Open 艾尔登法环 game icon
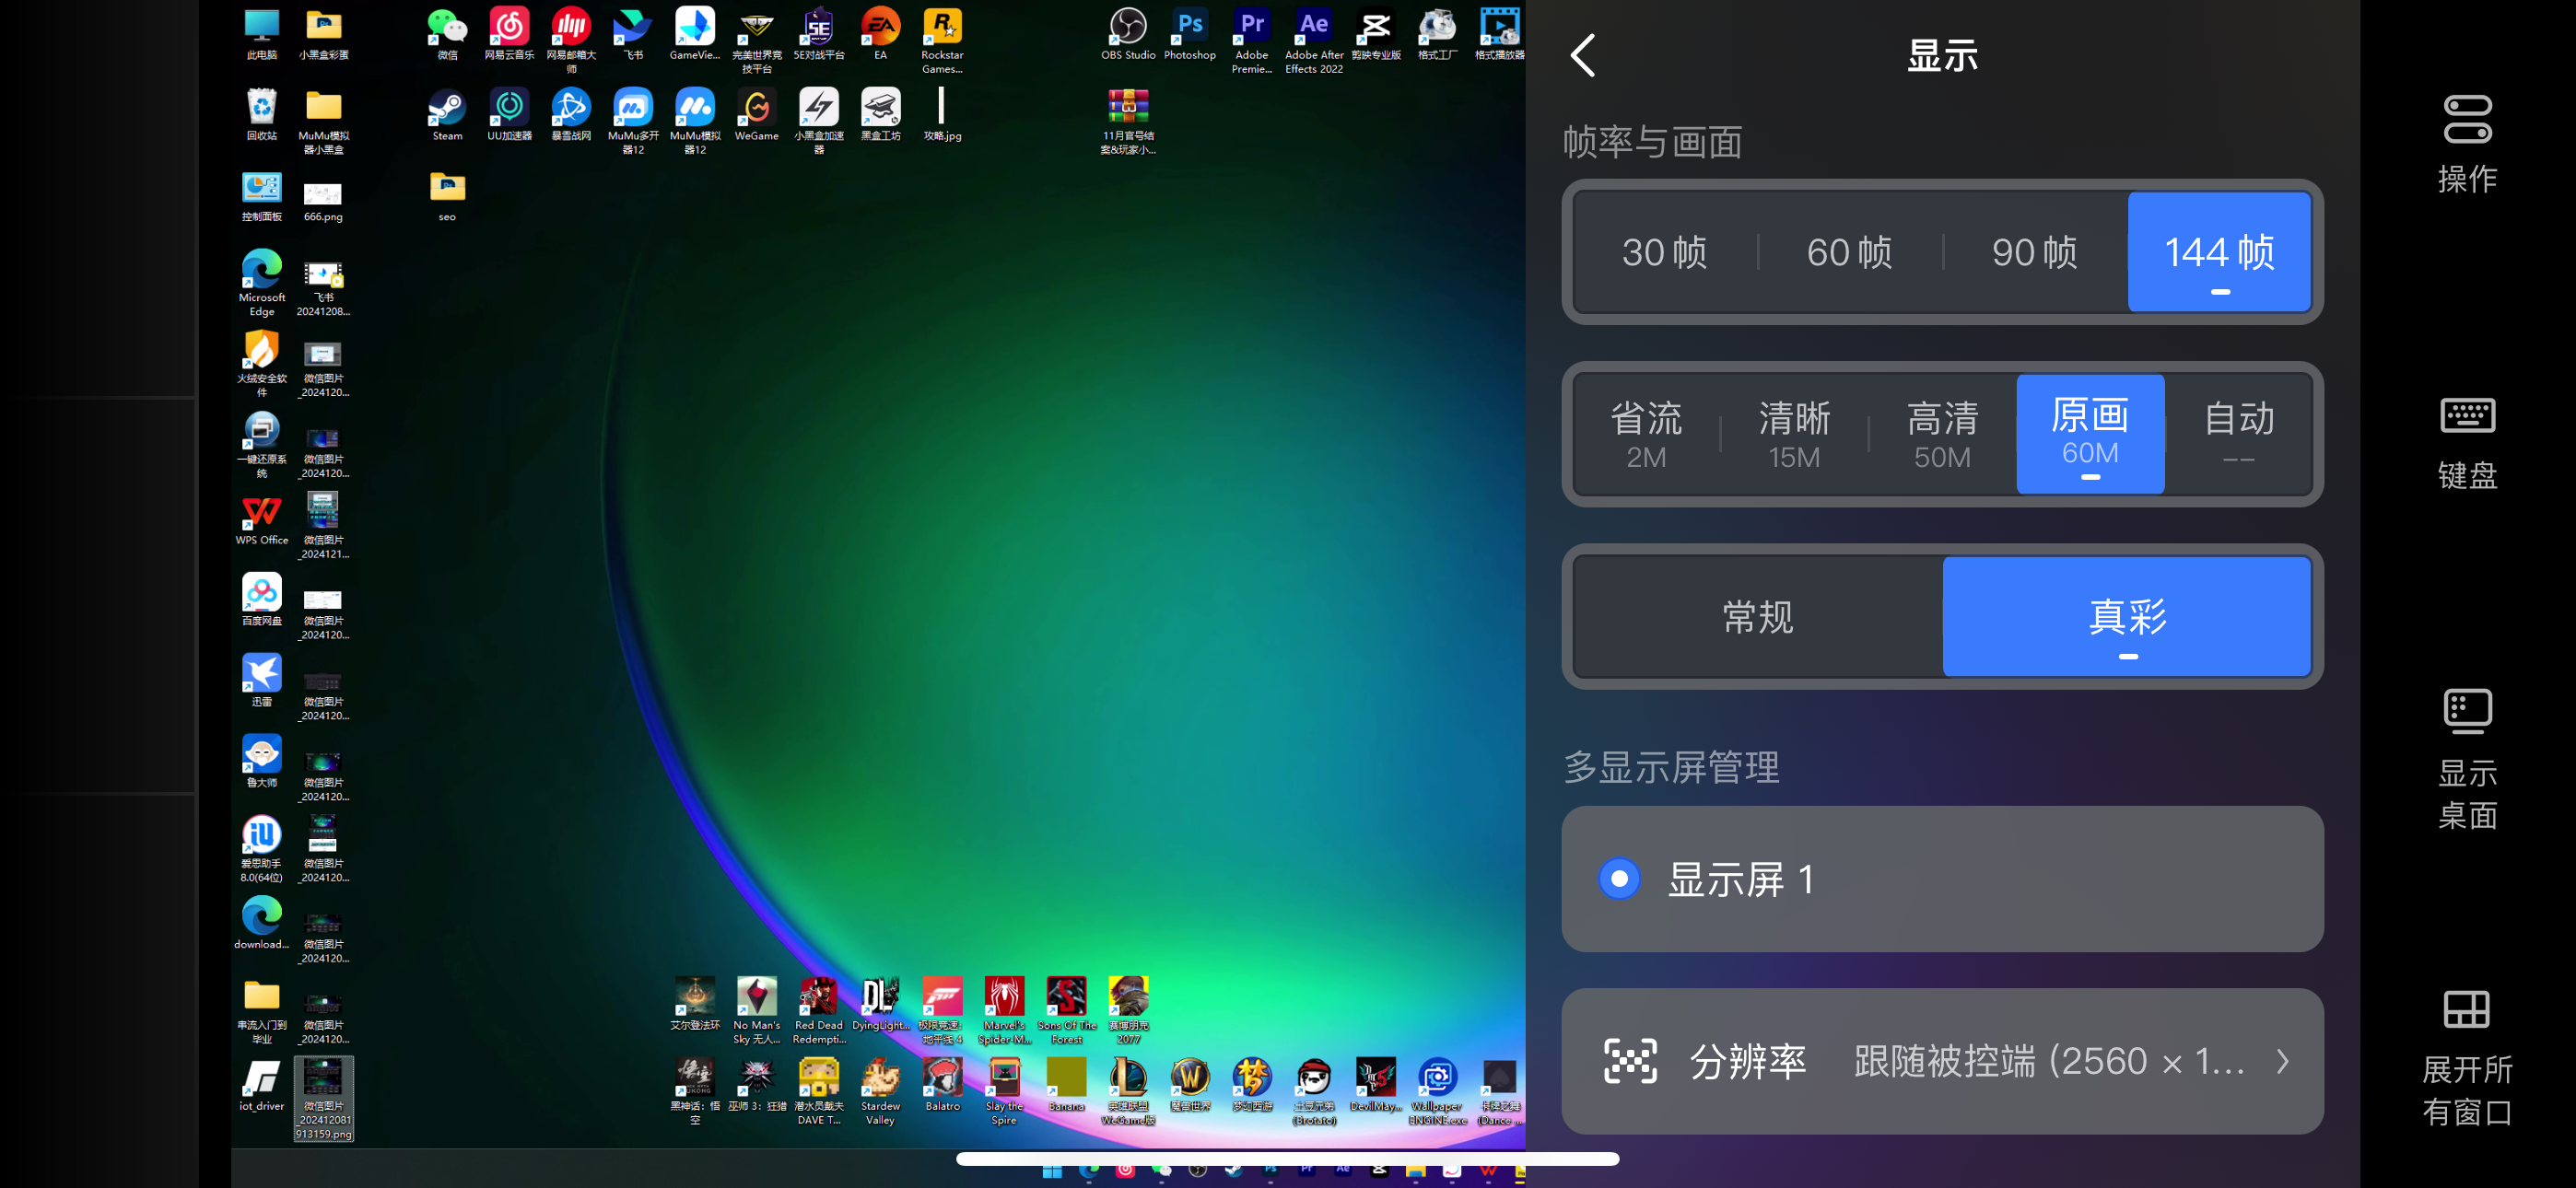 tap(694, 1004)
